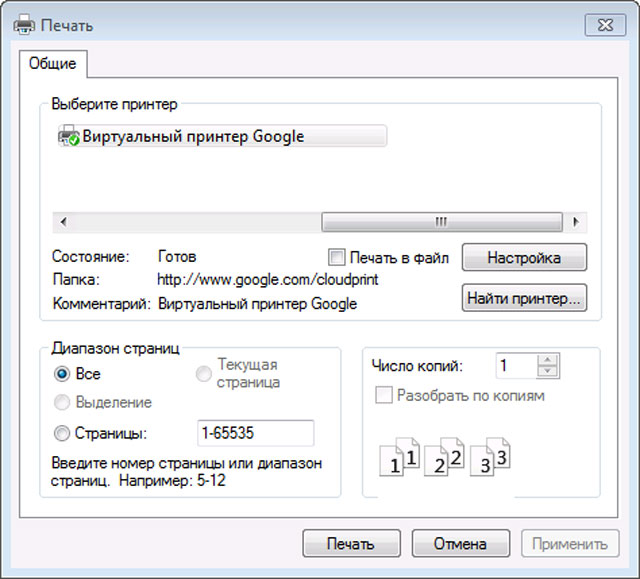Choose the Выделение radio option

(62, 402)
